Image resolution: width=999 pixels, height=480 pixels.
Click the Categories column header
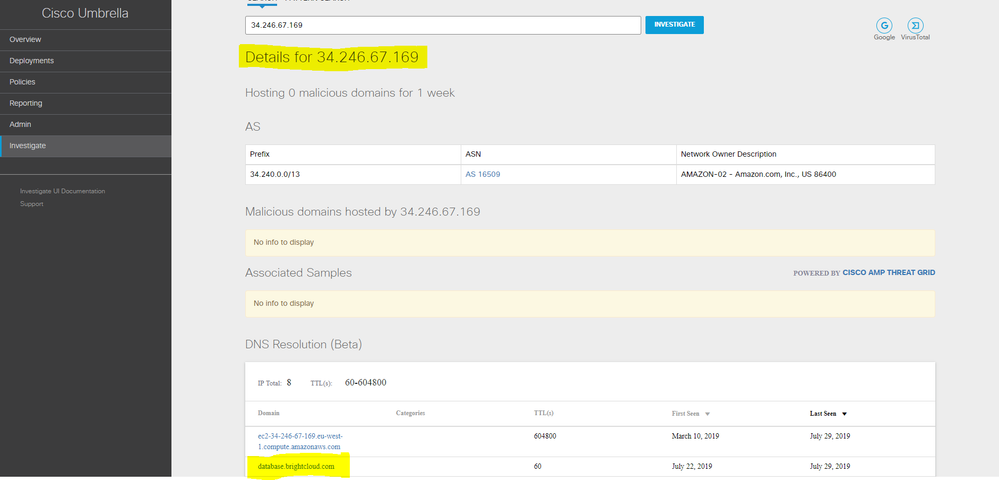click(410, 413)
